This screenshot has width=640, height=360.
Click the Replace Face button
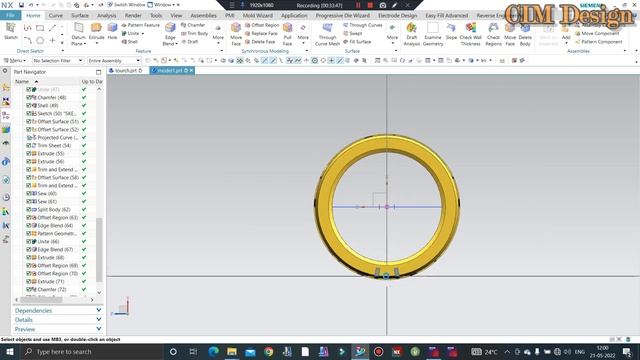coord(261,33)
